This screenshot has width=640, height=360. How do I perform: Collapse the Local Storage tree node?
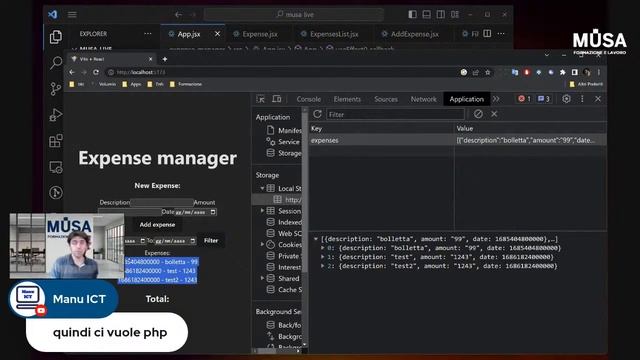(262, 188)
